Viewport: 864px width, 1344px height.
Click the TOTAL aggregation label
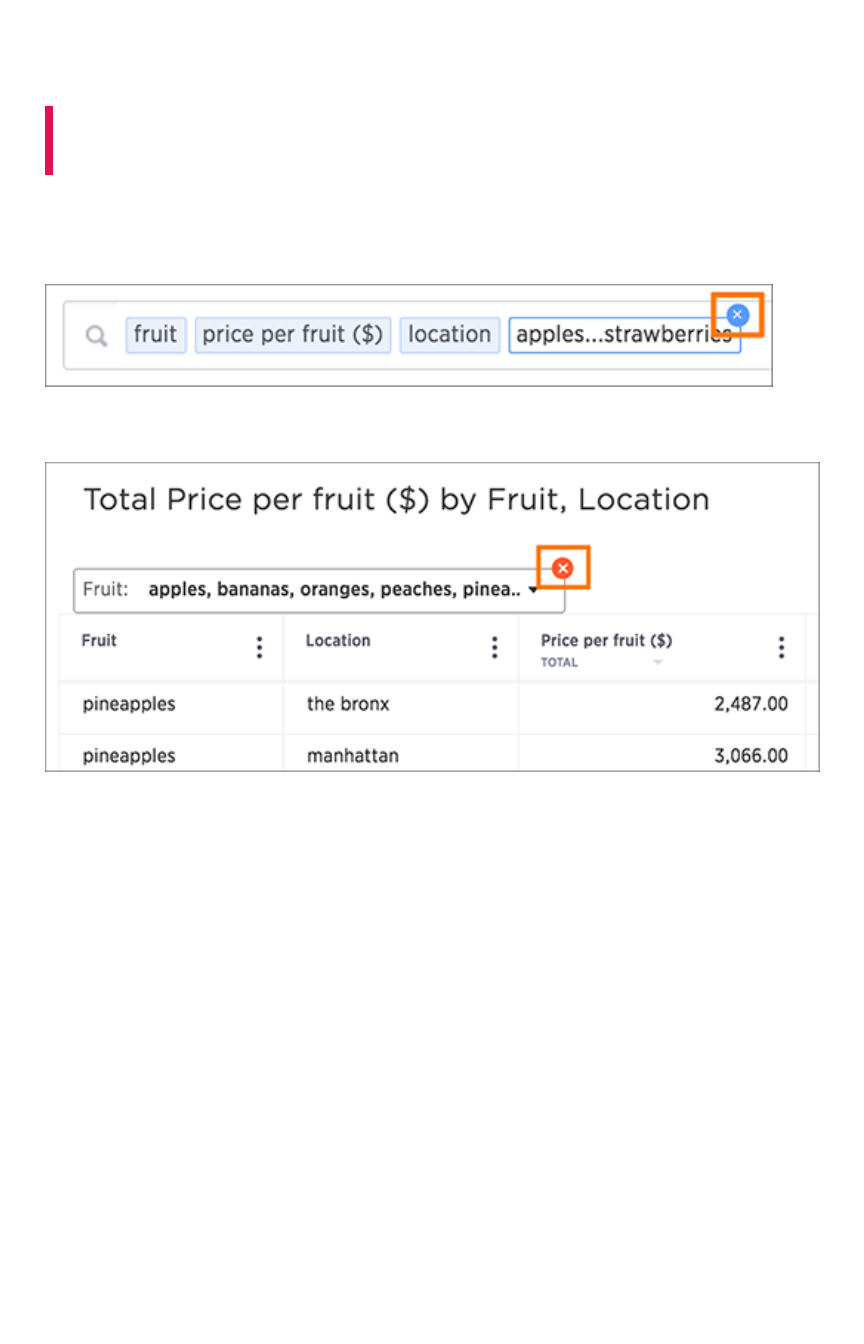tap(560, 663)
